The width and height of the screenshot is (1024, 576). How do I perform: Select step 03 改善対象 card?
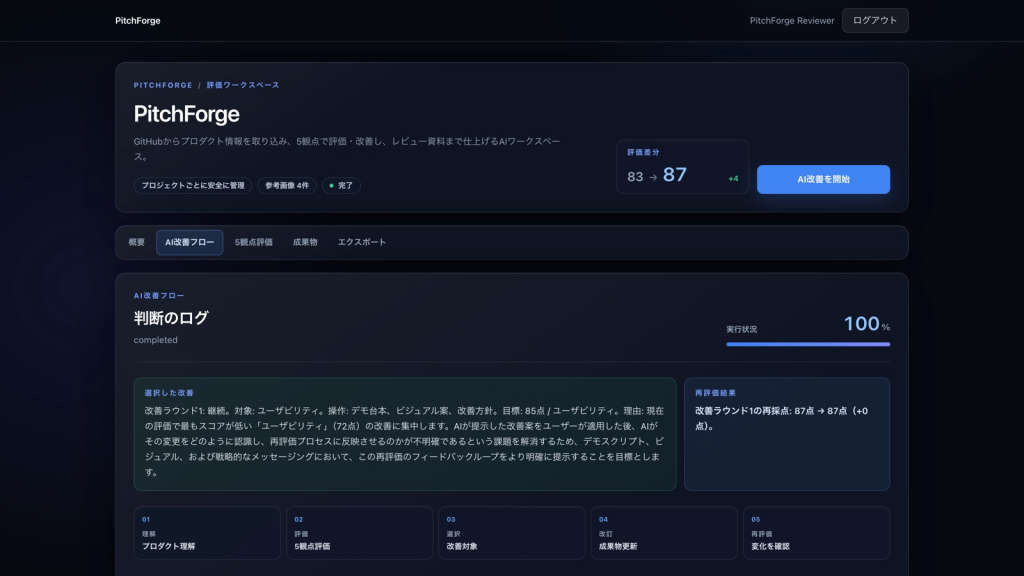[x=511, y=533]
